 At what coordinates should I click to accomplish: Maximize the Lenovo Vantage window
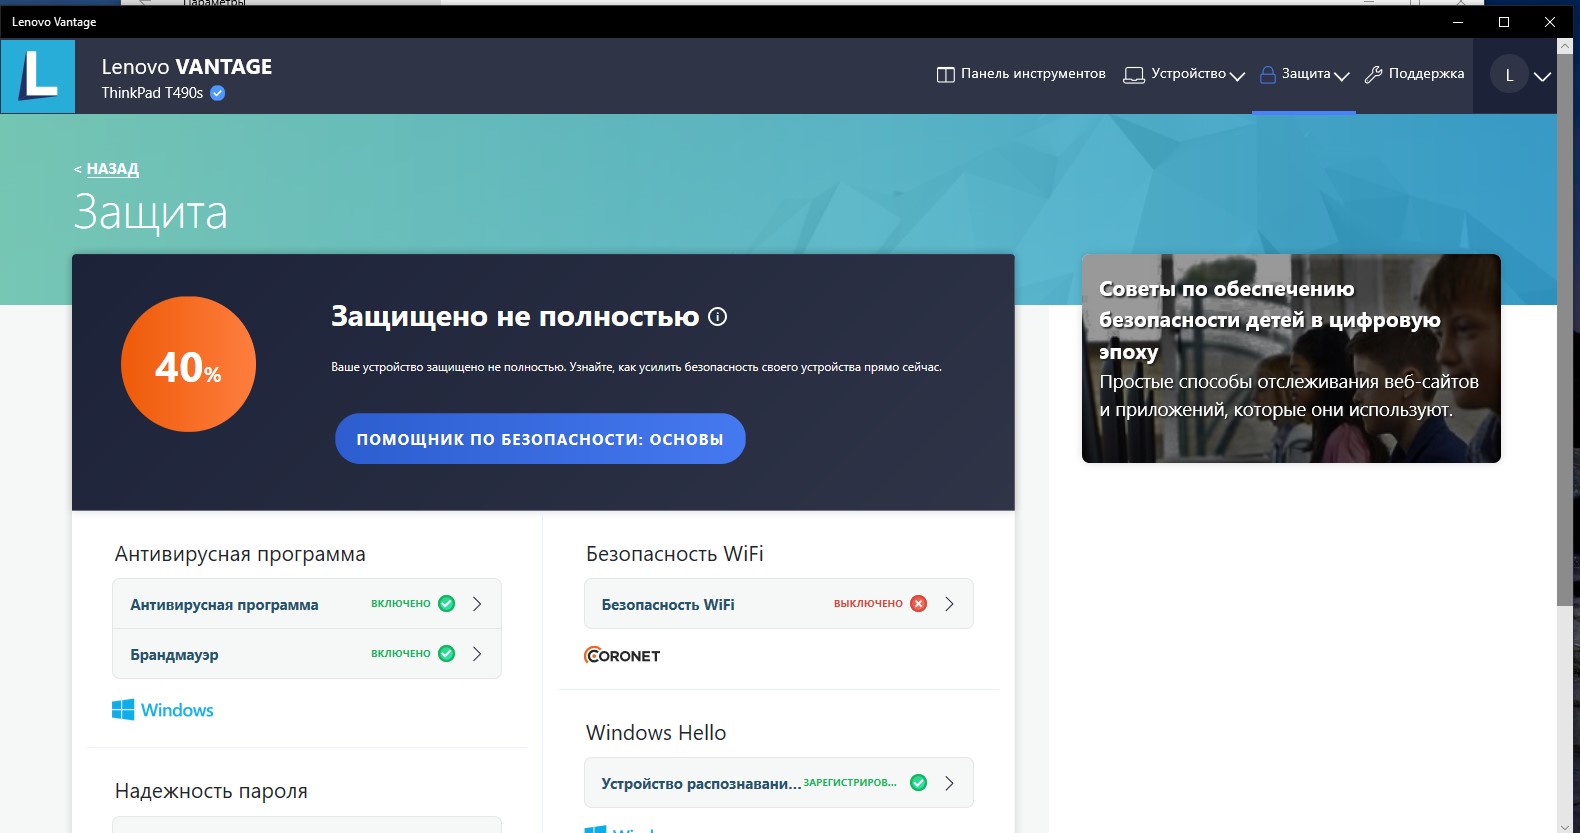click(x=1504, y=22)
